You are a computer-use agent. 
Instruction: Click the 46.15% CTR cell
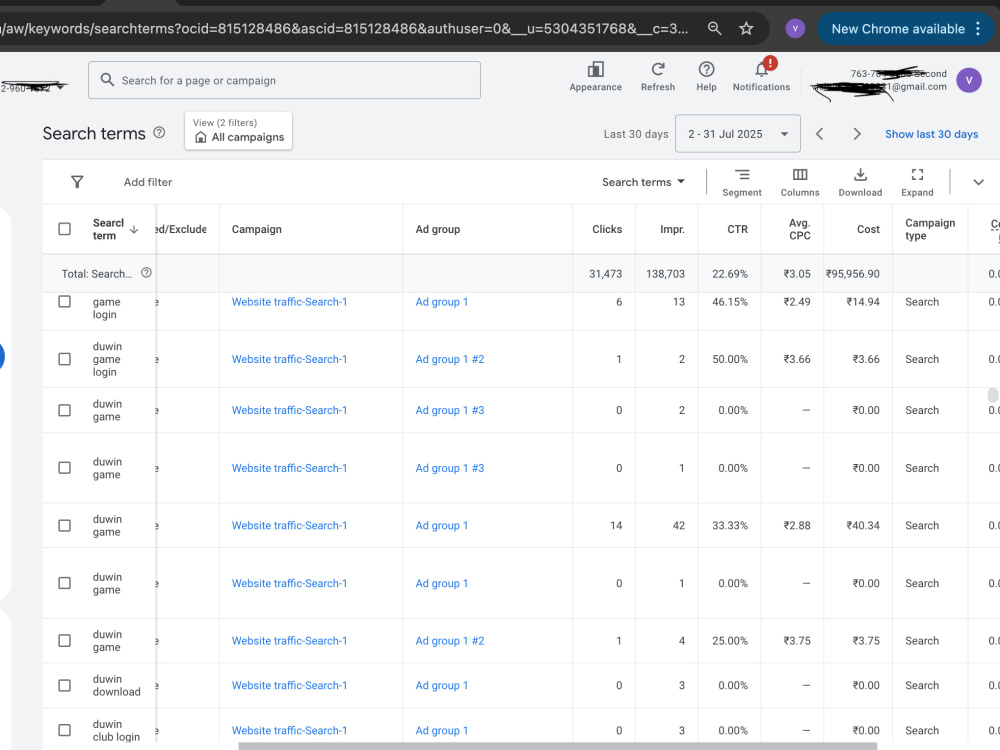pyautogui.click(x=730, y=302)
